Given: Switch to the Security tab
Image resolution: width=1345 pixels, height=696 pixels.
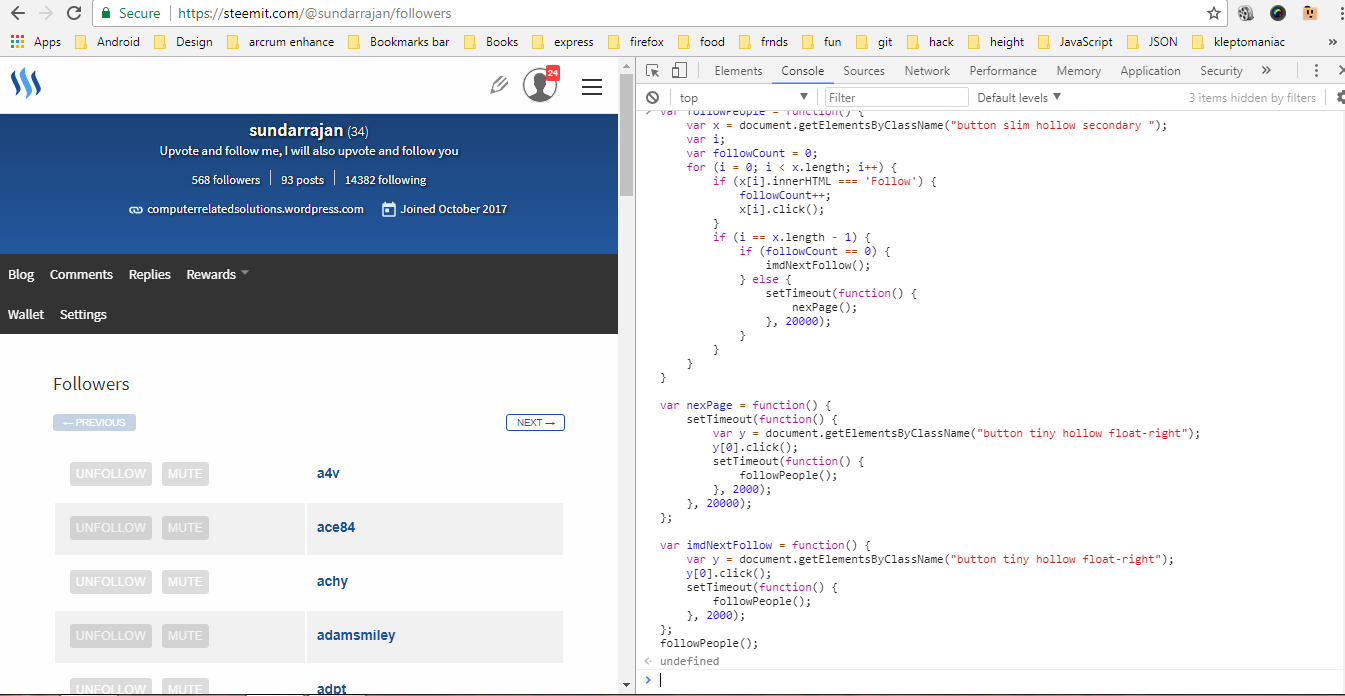Looking at the screenshot, I should (1221, 71).
